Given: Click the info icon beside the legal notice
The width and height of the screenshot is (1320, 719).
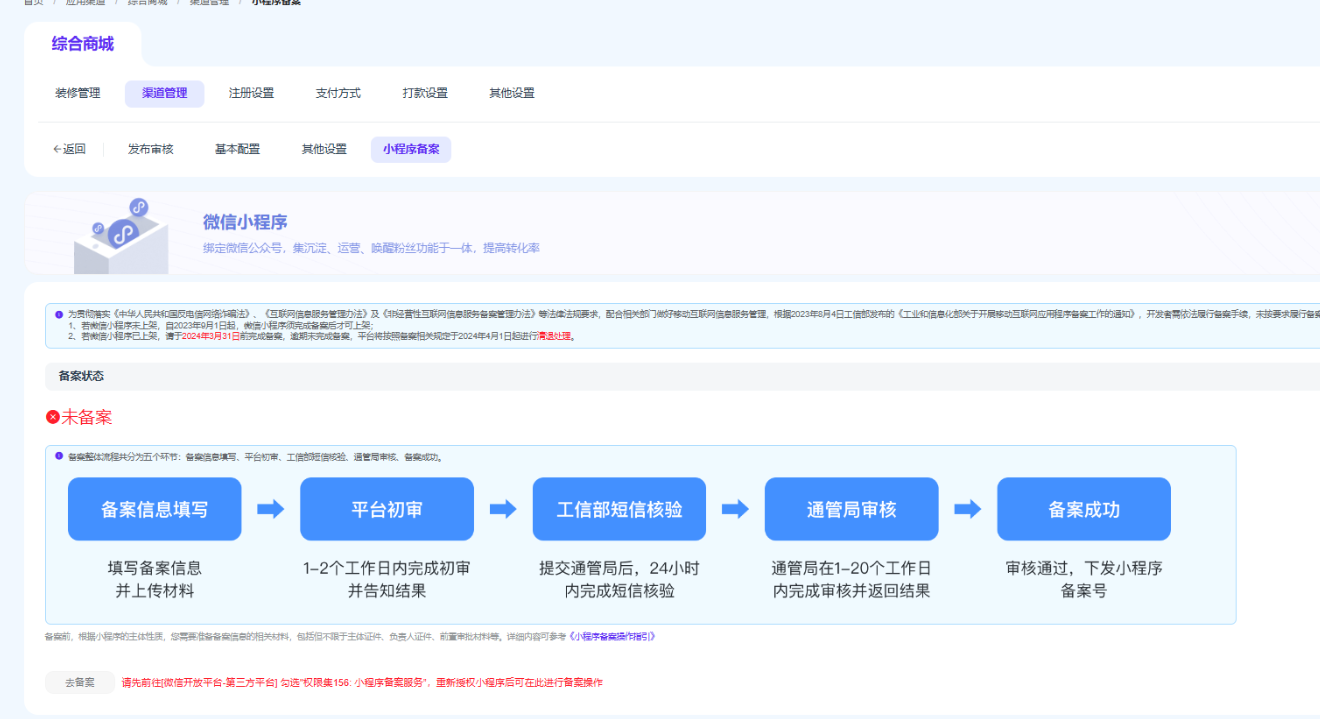Looking at the screenshot, I should click(59, 314).
